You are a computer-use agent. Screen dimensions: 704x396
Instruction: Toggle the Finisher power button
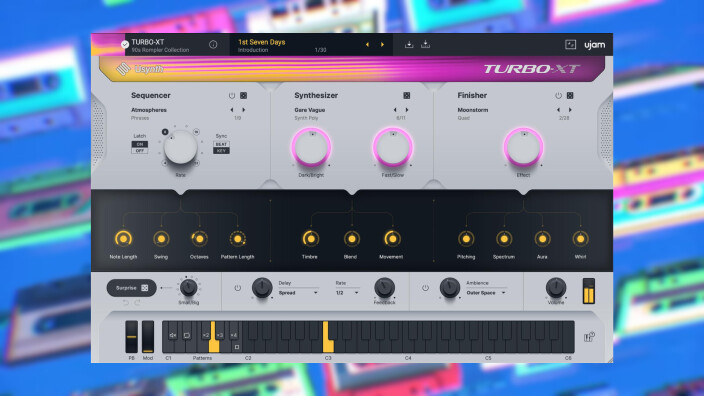pyautogui.click(x=558, y=96)
